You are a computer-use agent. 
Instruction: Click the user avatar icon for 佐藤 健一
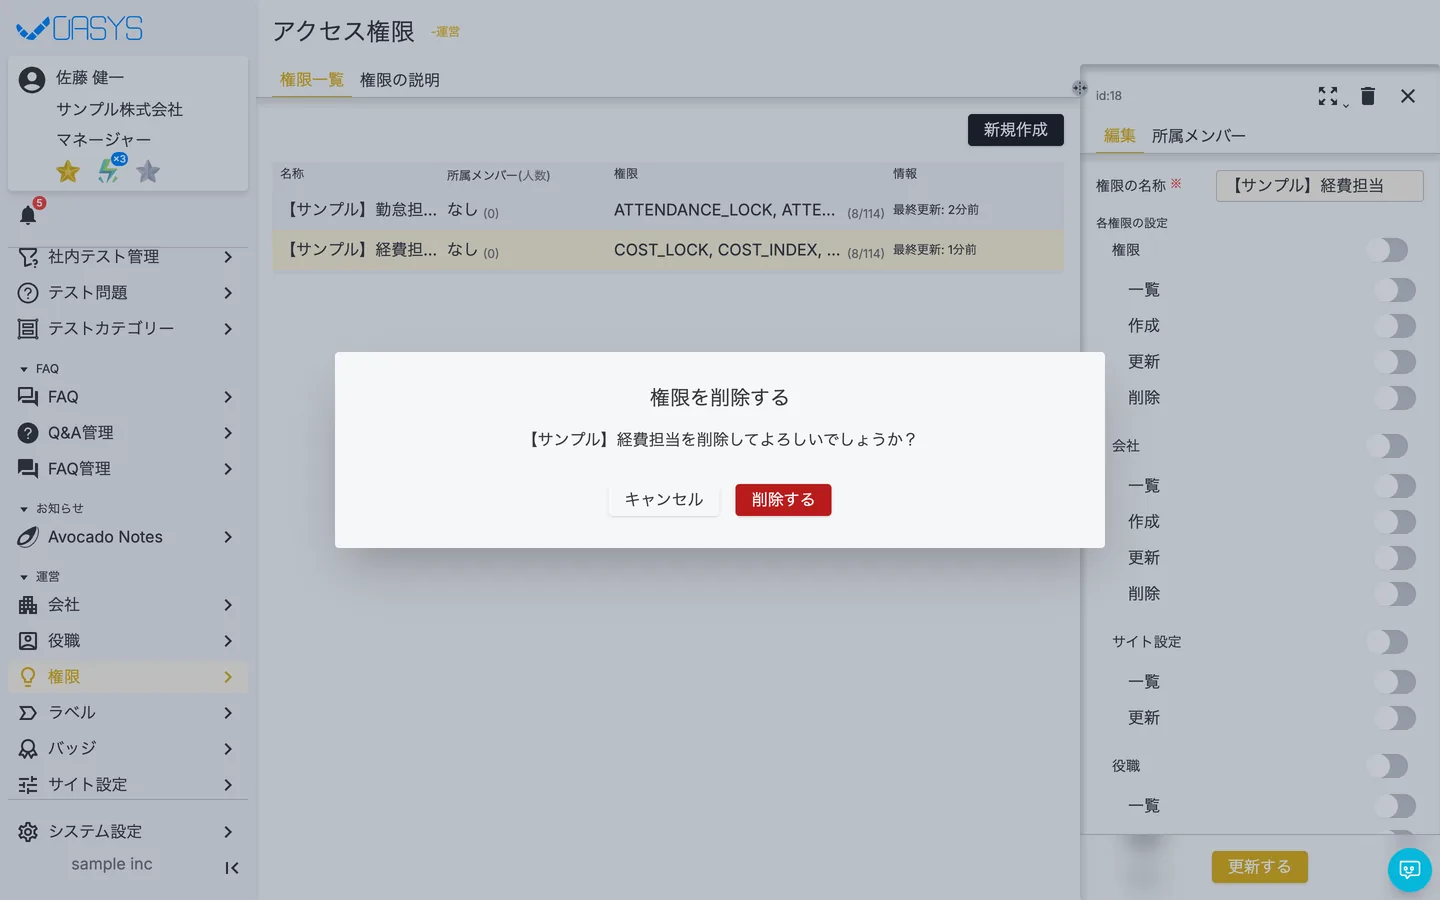(32, 80)
